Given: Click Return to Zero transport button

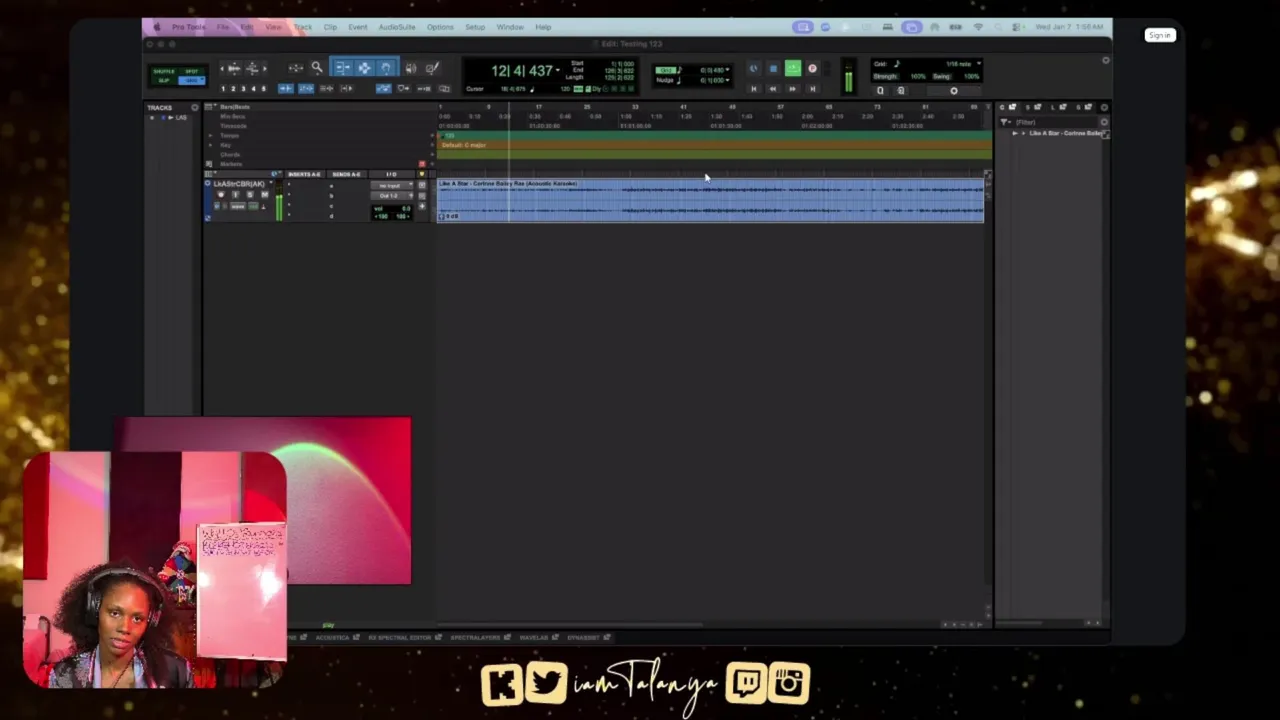Looking at the screenshot, I should coord(754,89).
